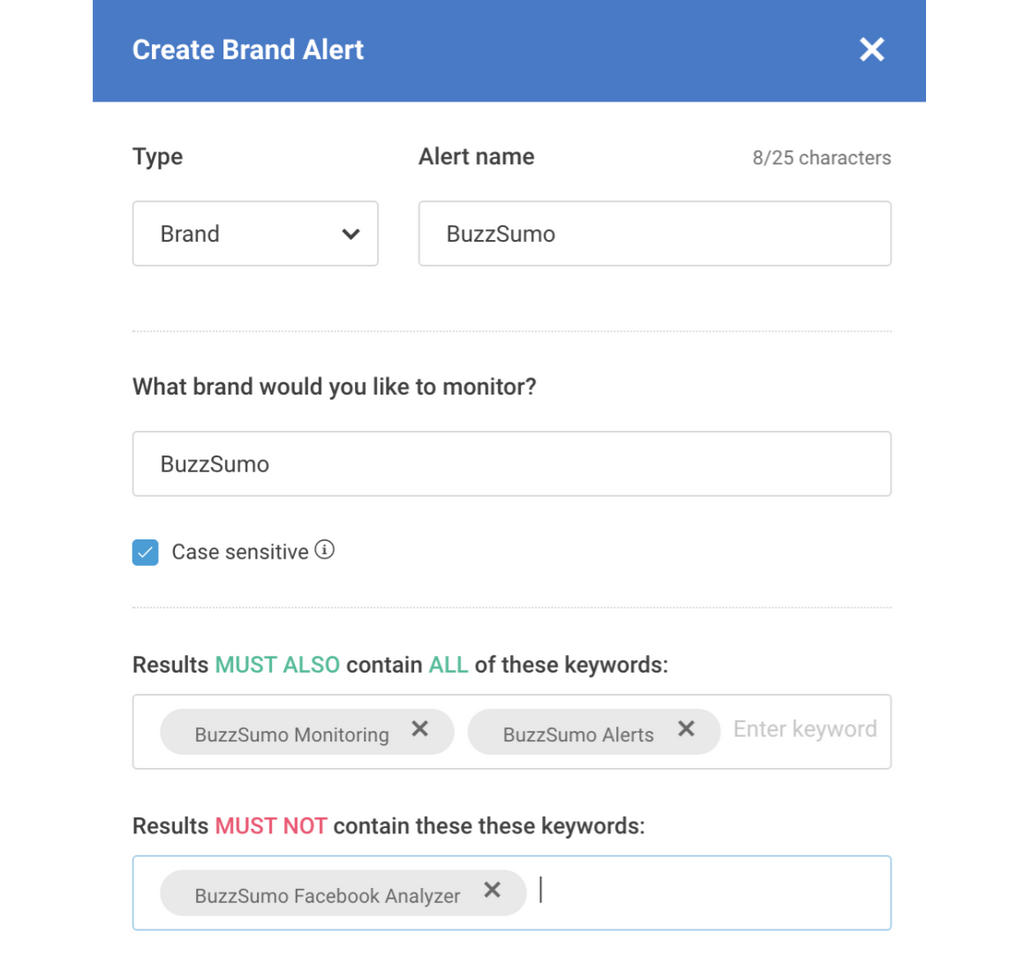
Task: Click the info icon beside Case sensitive
Action: [324, 550]
